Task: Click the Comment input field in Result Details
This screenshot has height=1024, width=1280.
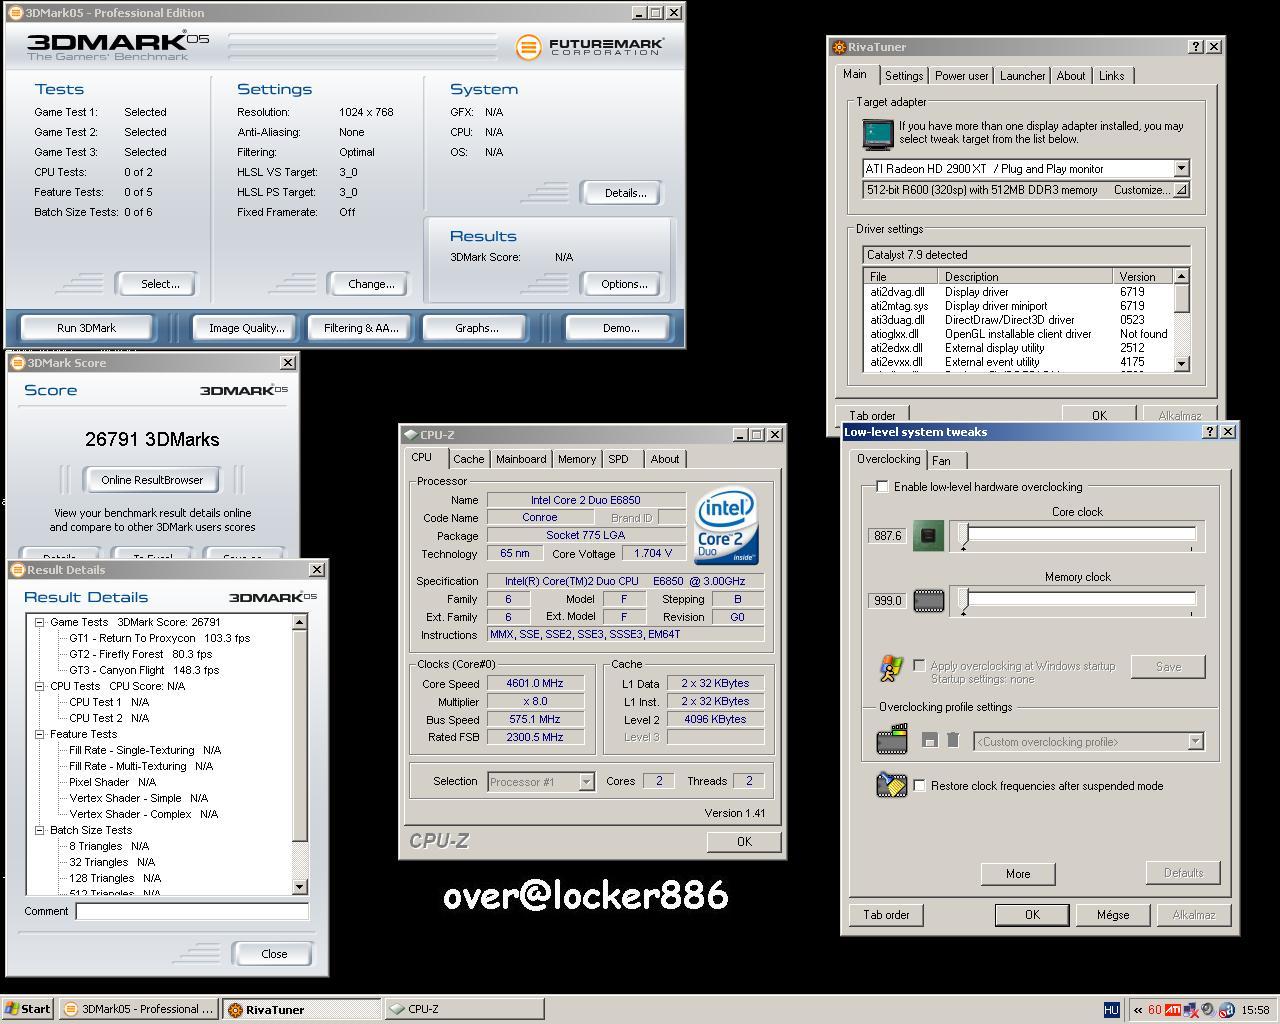Action: 192,911
